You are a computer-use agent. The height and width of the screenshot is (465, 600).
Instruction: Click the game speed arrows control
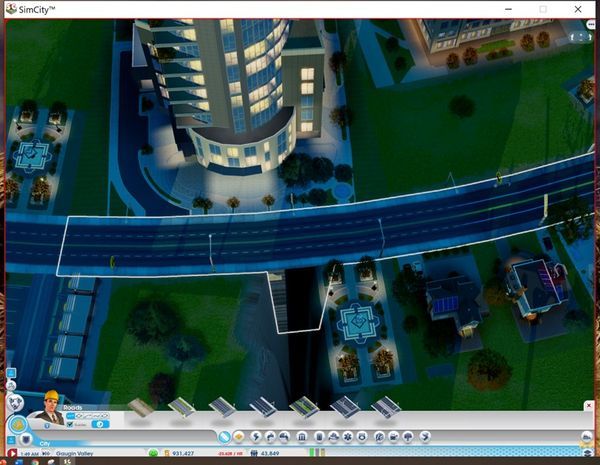point(46,454)
